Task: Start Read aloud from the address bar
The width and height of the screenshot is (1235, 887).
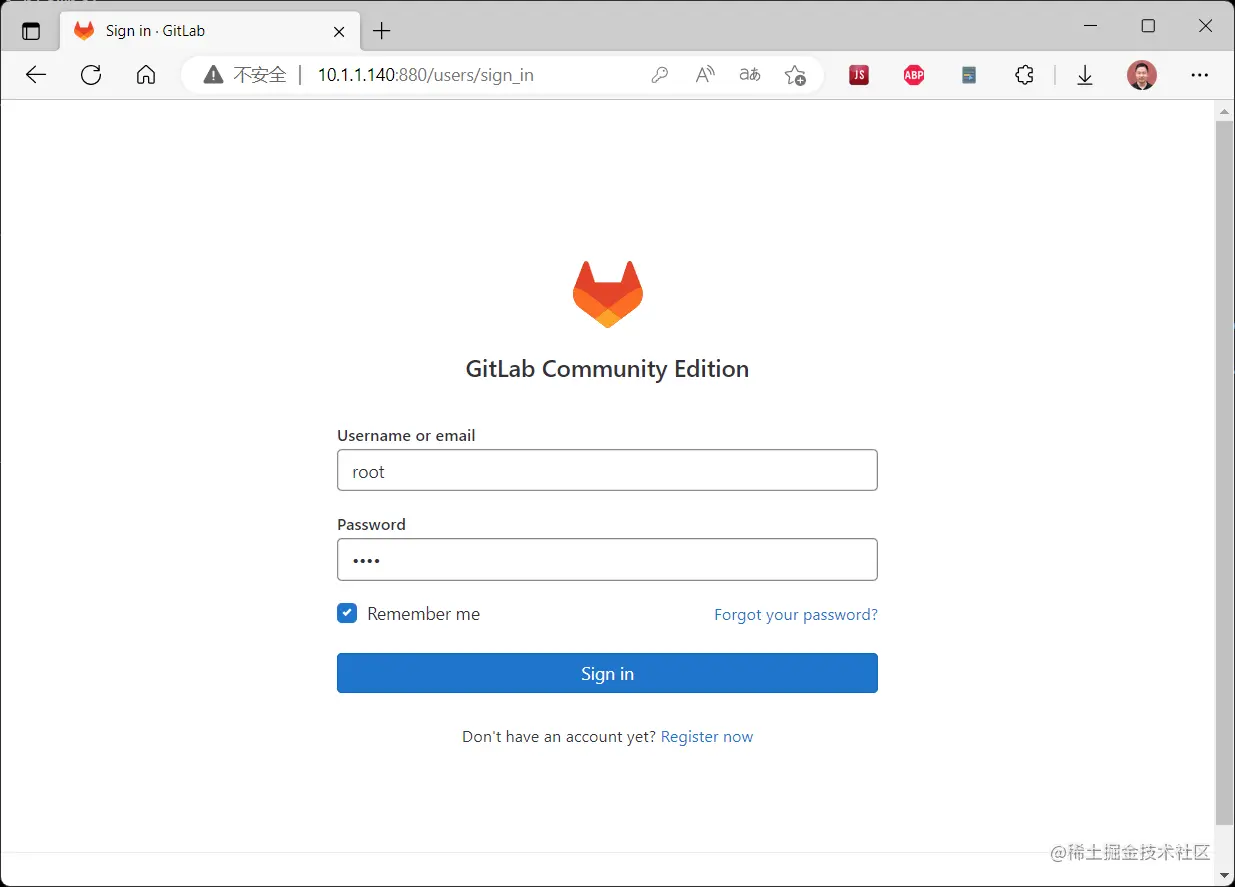Action: click(x=704, y=74)
